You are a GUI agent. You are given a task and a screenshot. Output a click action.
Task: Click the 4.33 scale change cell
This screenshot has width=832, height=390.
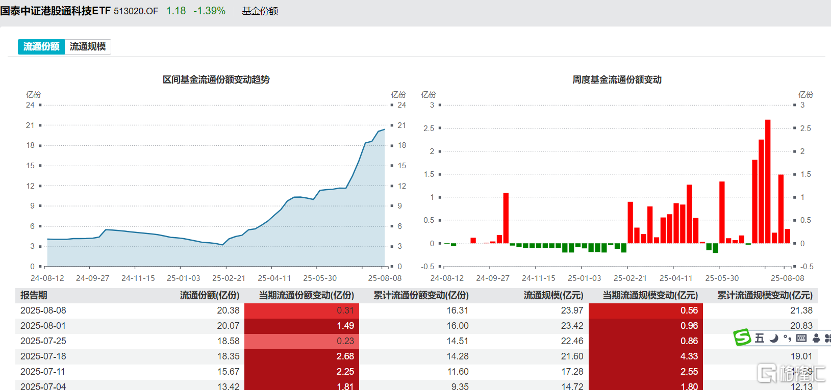click(646, 356)
